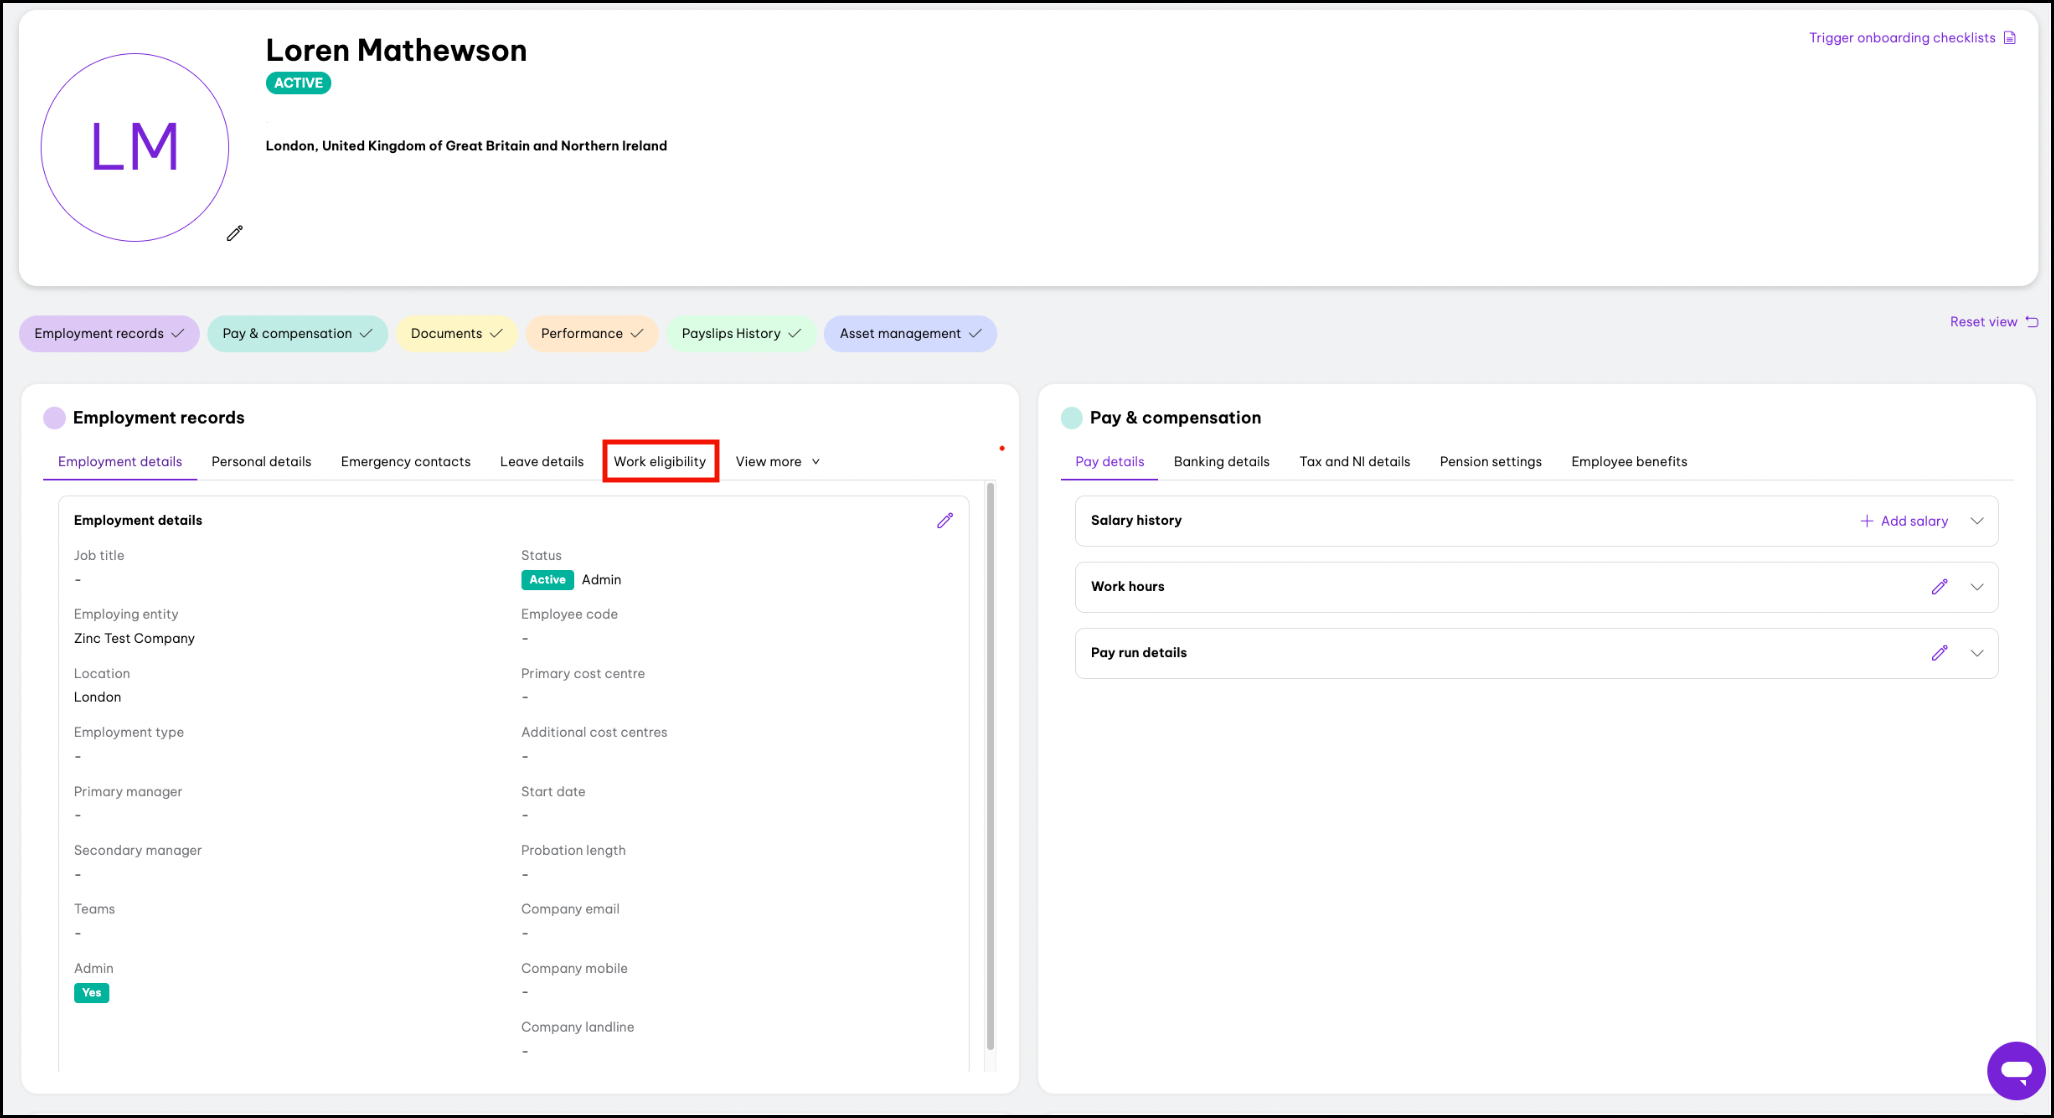
Task: Click the Trigger onboarding checklists document icon
Action: 2010,38
